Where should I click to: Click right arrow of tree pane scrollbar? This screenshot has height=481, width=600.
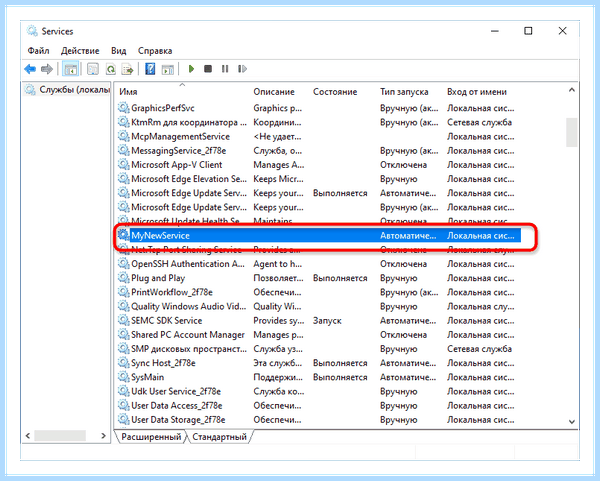point(103,435)
